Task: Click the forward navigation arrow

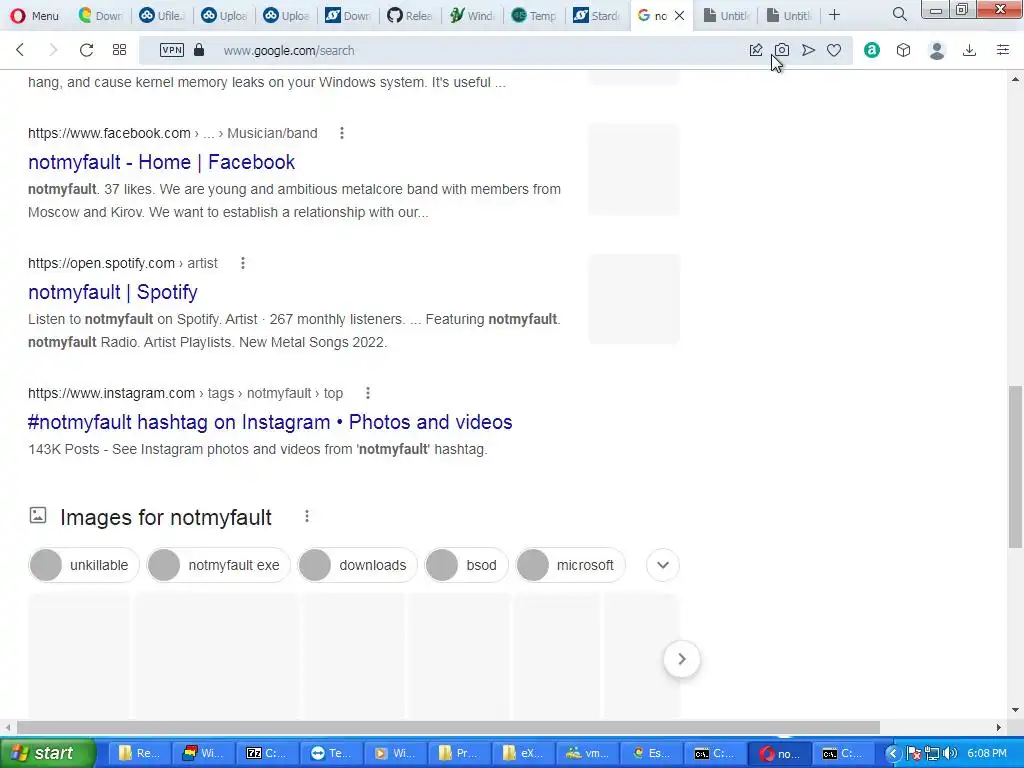Action: point(53,50)
